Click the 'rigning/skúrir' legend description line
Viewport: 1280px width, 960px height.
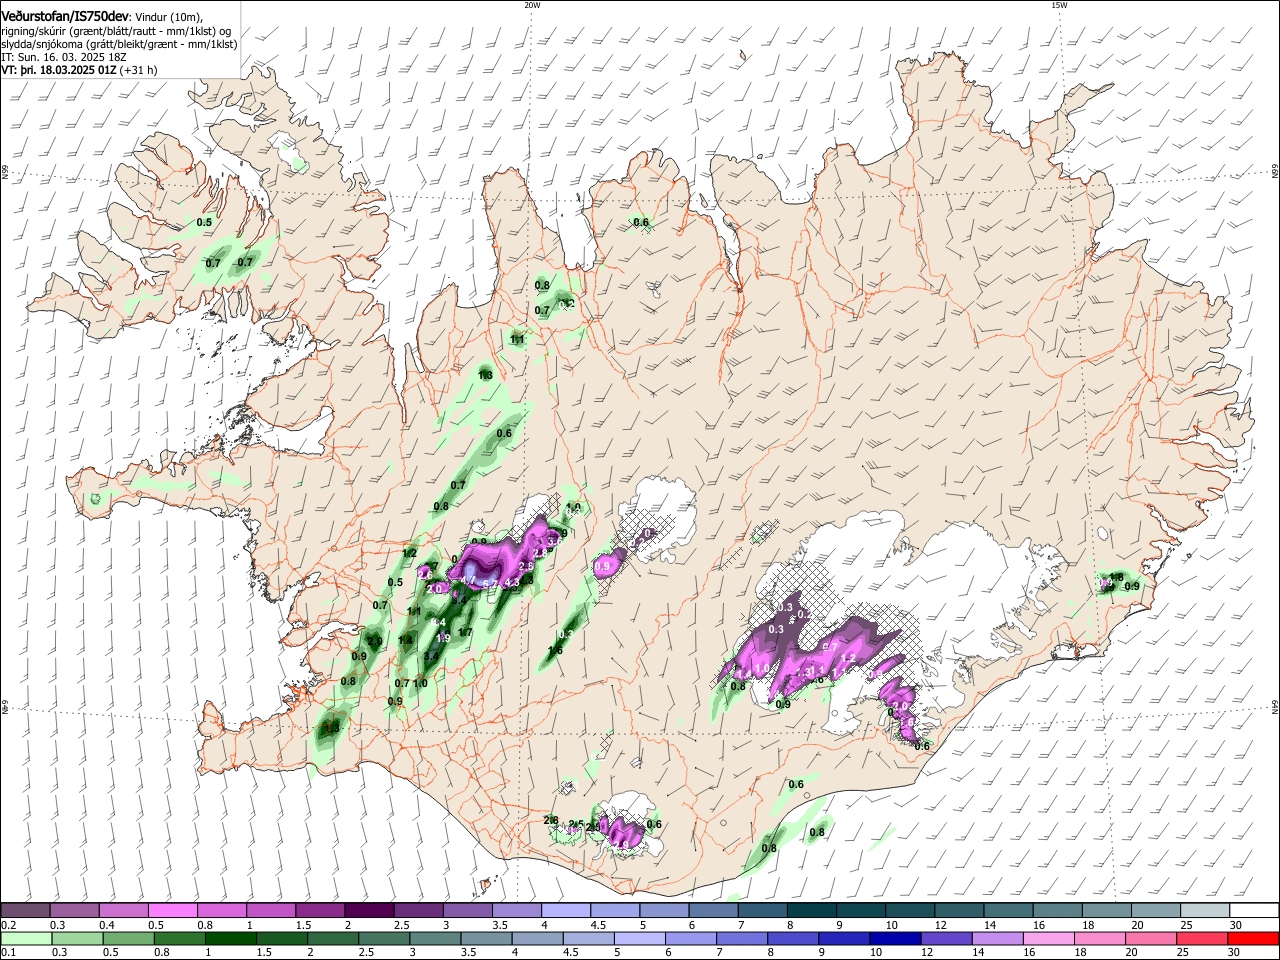[117, 31]
